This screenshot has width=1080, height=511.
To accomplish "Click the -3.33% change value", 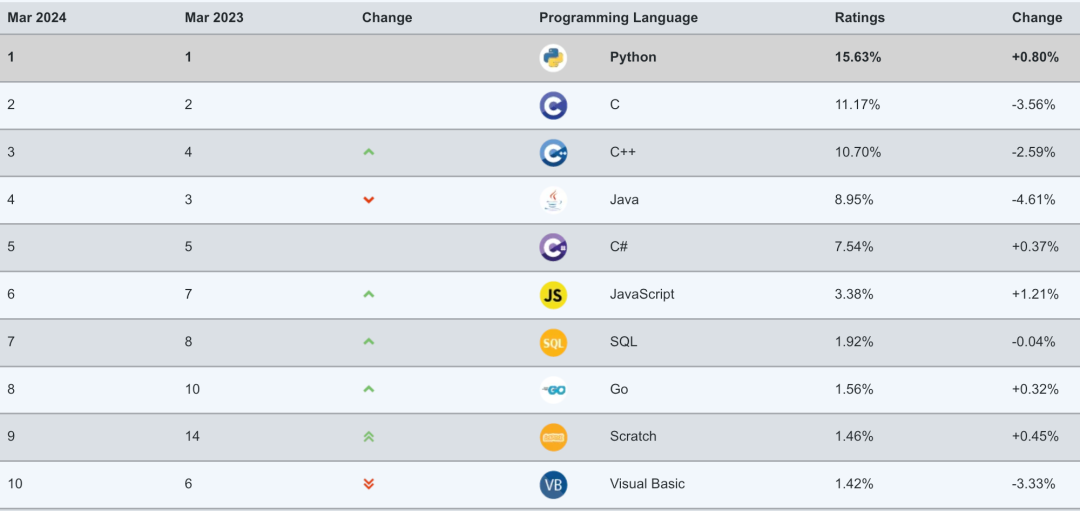I will click(x=1034, y=483).
